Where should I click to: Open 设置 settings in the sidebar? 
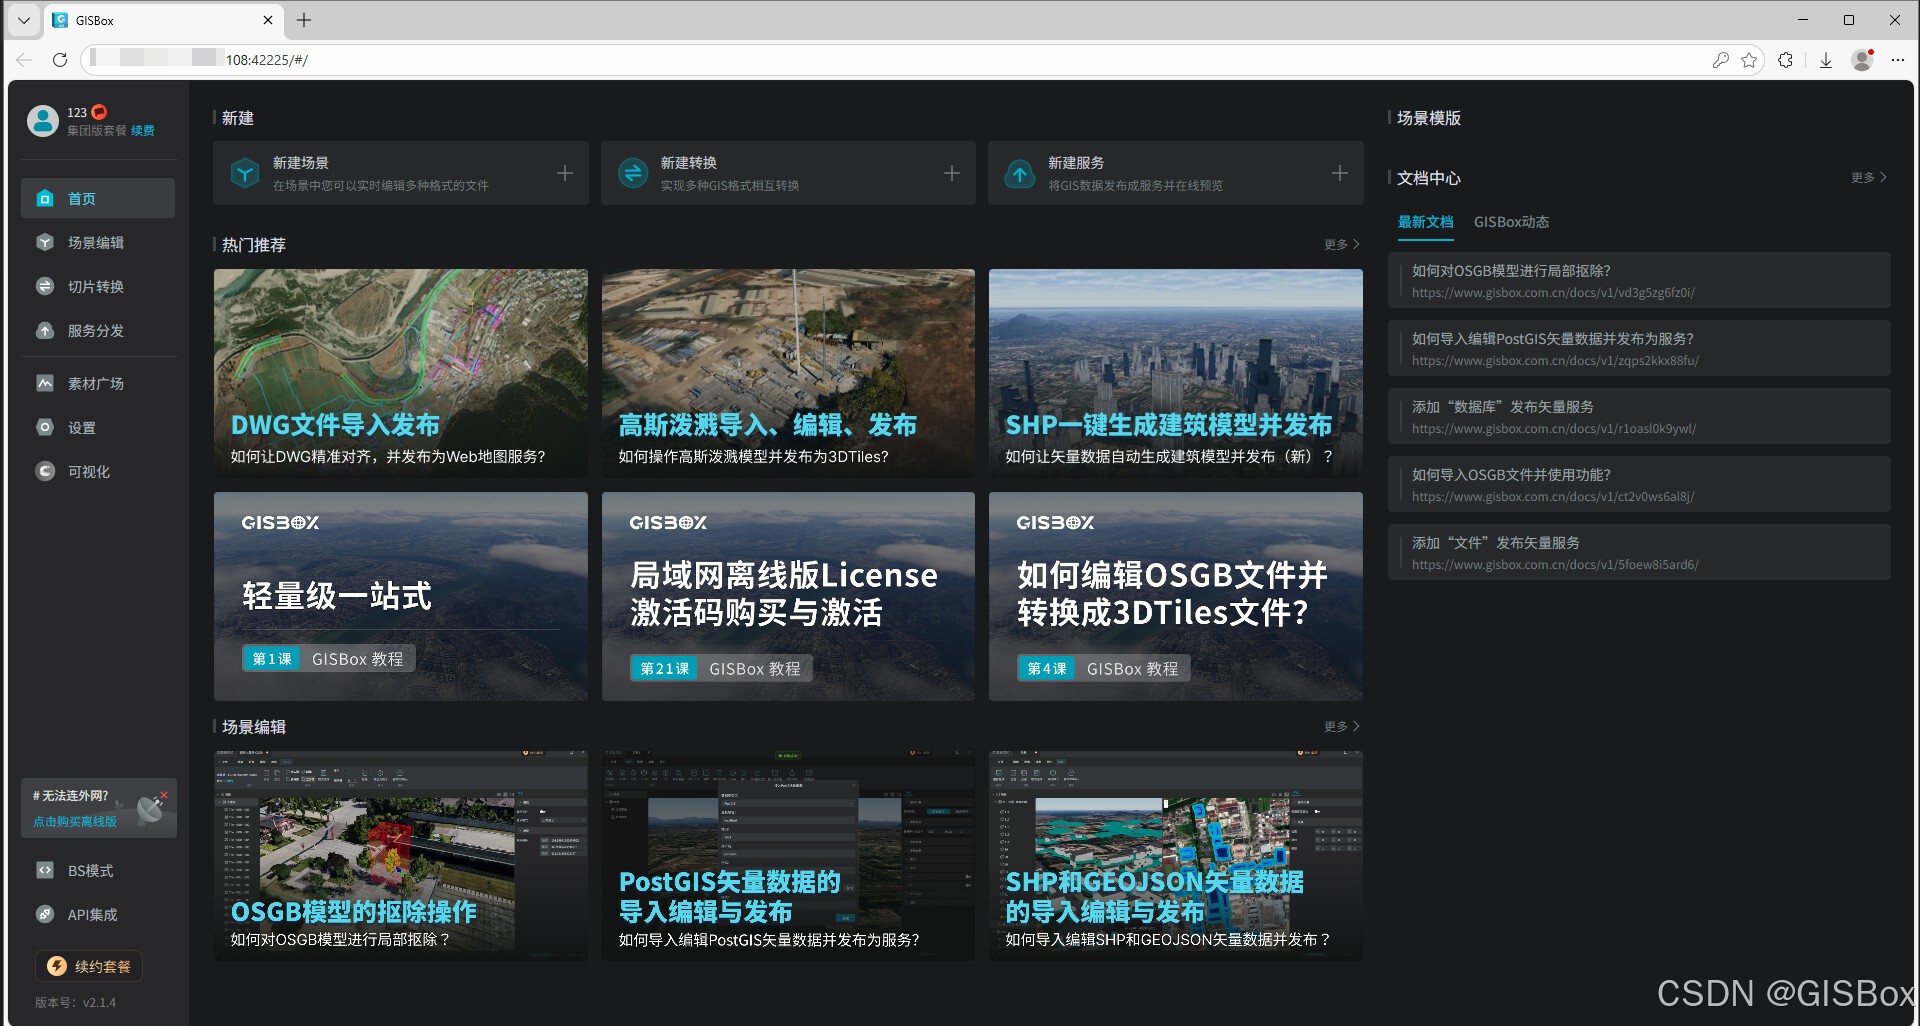tap(98, 427)
